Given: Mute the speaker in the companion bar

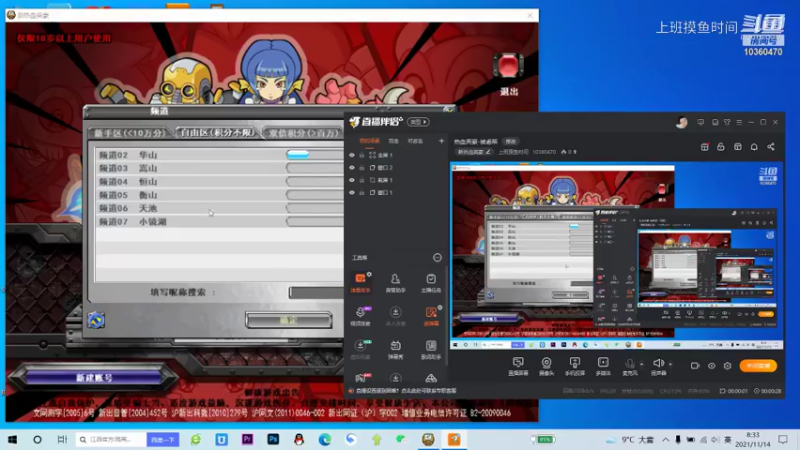Looking at the screenshot, I should tap(658, 366).
